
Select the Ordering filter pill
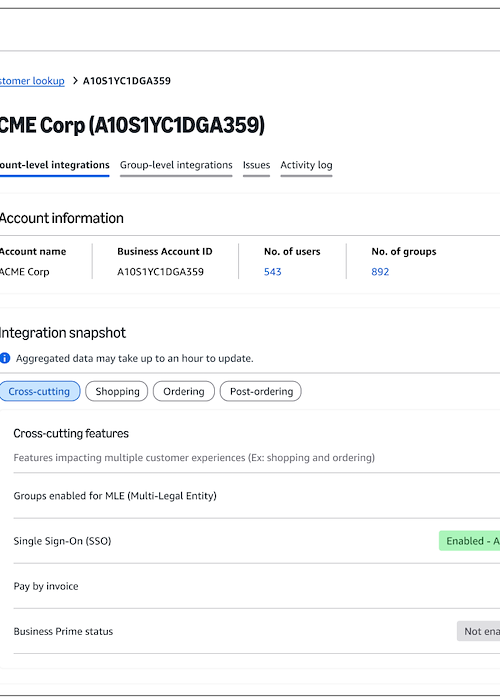[x=183, y=392]
